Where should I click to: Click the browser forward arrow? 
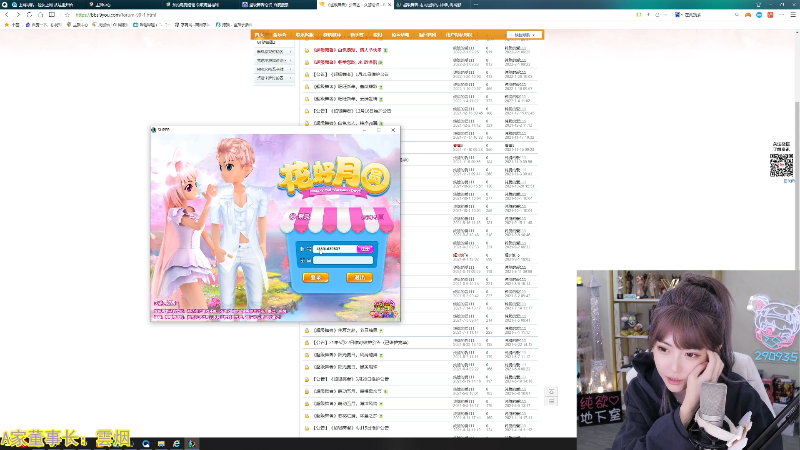(x=18, y=15)
